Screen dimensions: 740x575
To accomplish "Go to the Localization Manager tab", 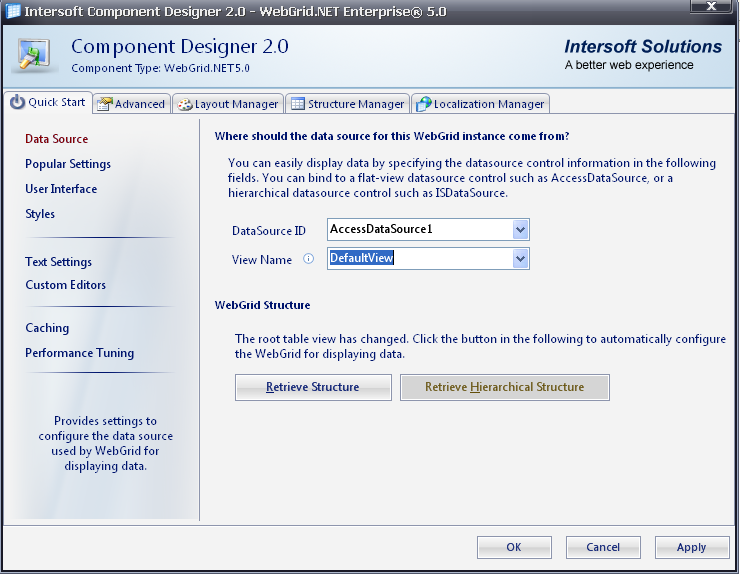I will click(480, 104).
